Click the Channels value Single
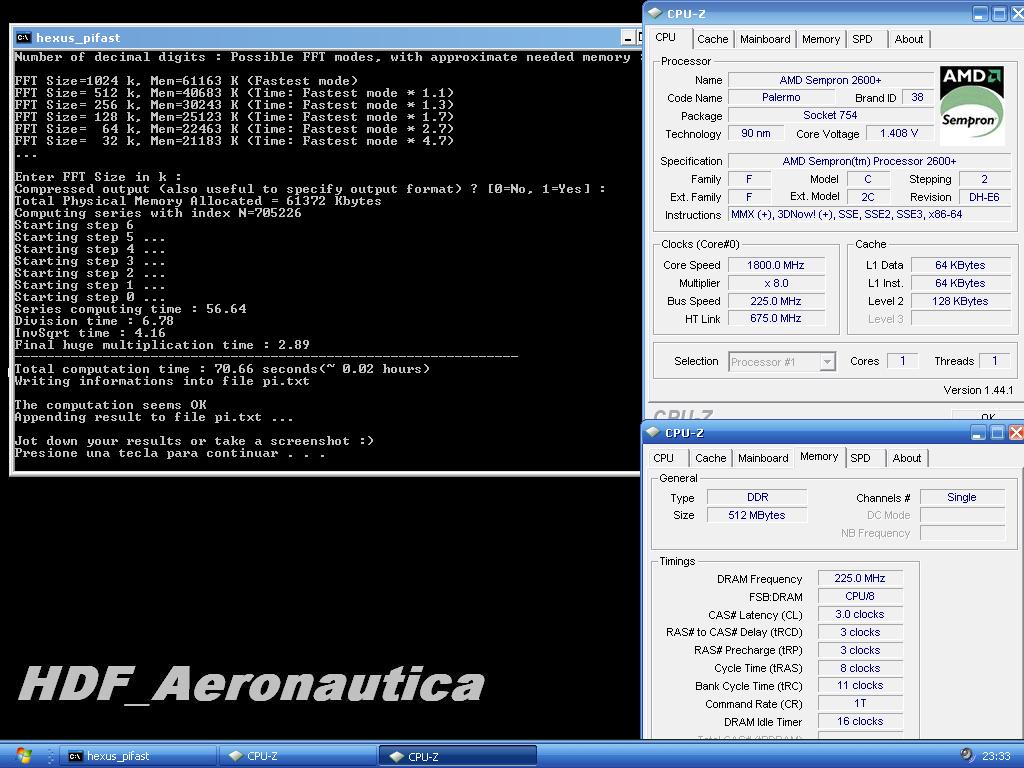 [962, 498]
